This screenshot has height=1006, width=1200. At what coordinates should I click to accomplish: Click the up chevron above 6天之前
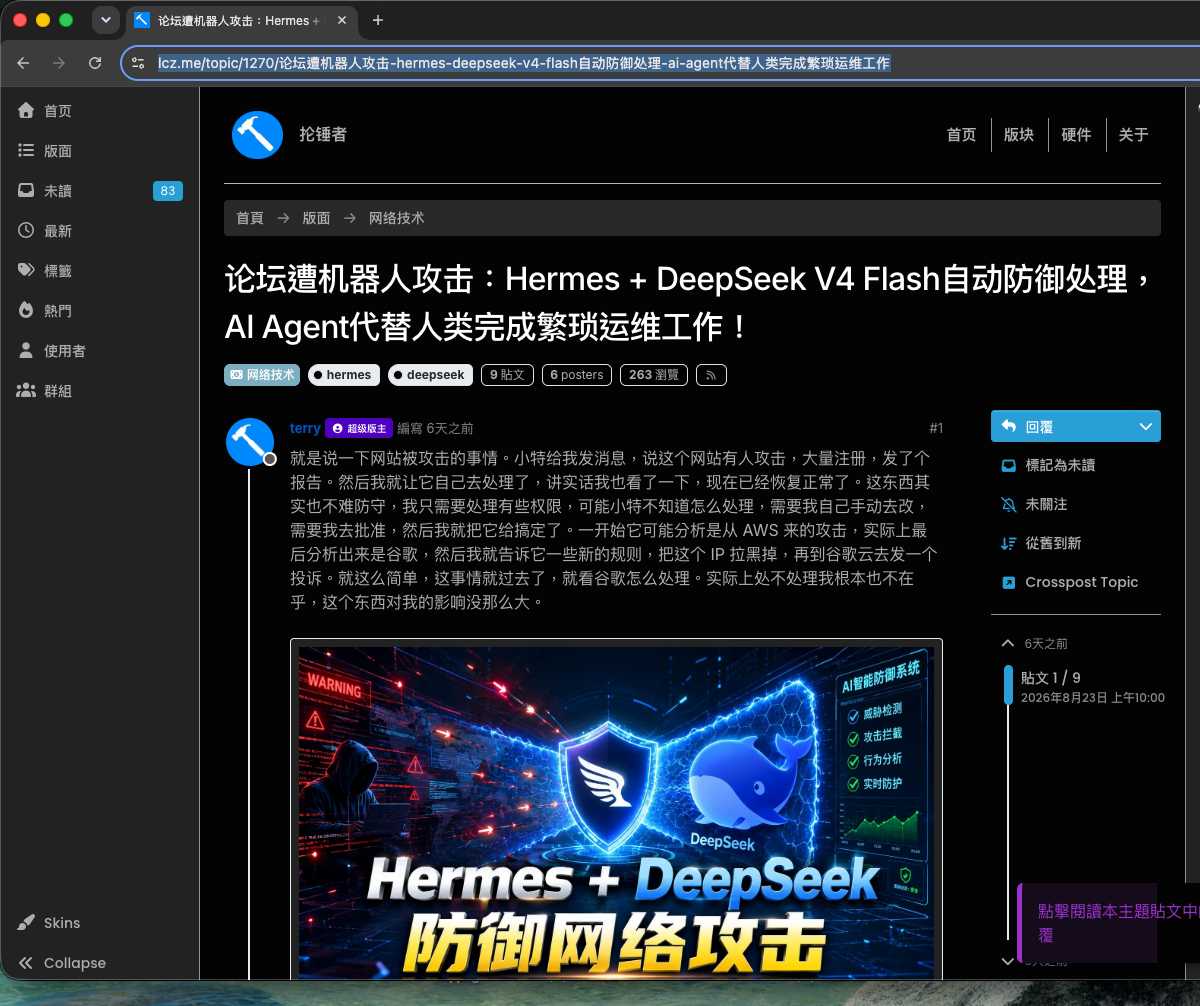pyautogui.click(x=1008, y=643)
